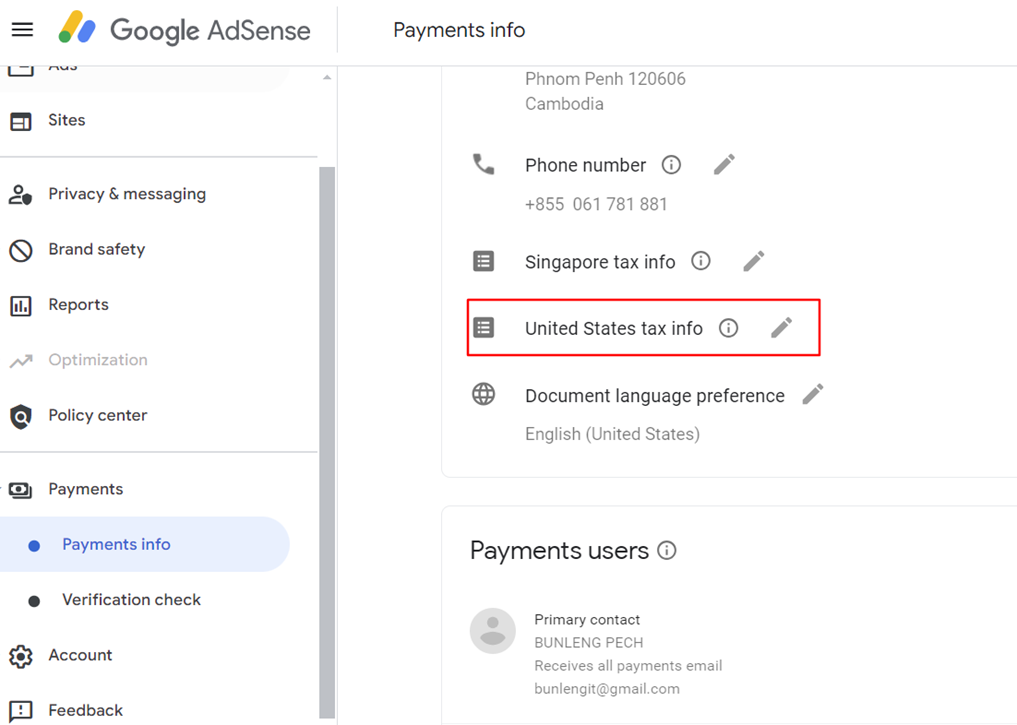1017x725 pixels.
Task: Click the Optimization trend icon
Action: [21, 361]
